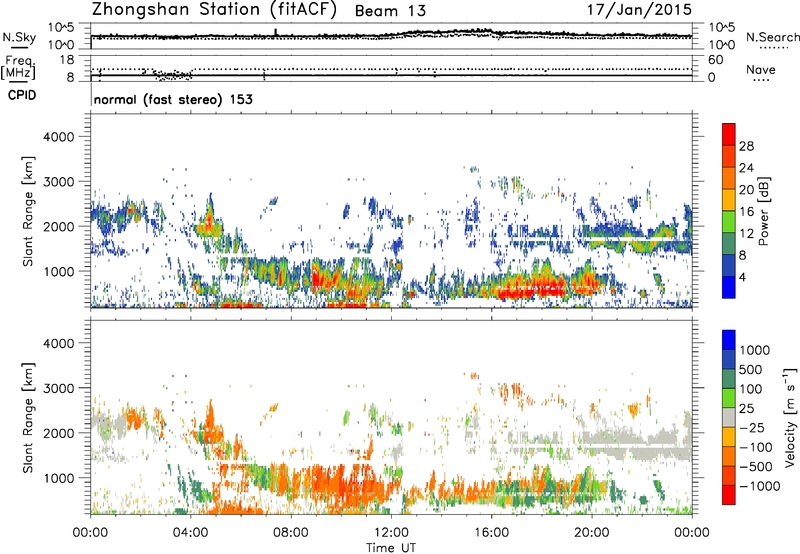Click the "4000" tick on the power panel

click(x=58, y=137)
